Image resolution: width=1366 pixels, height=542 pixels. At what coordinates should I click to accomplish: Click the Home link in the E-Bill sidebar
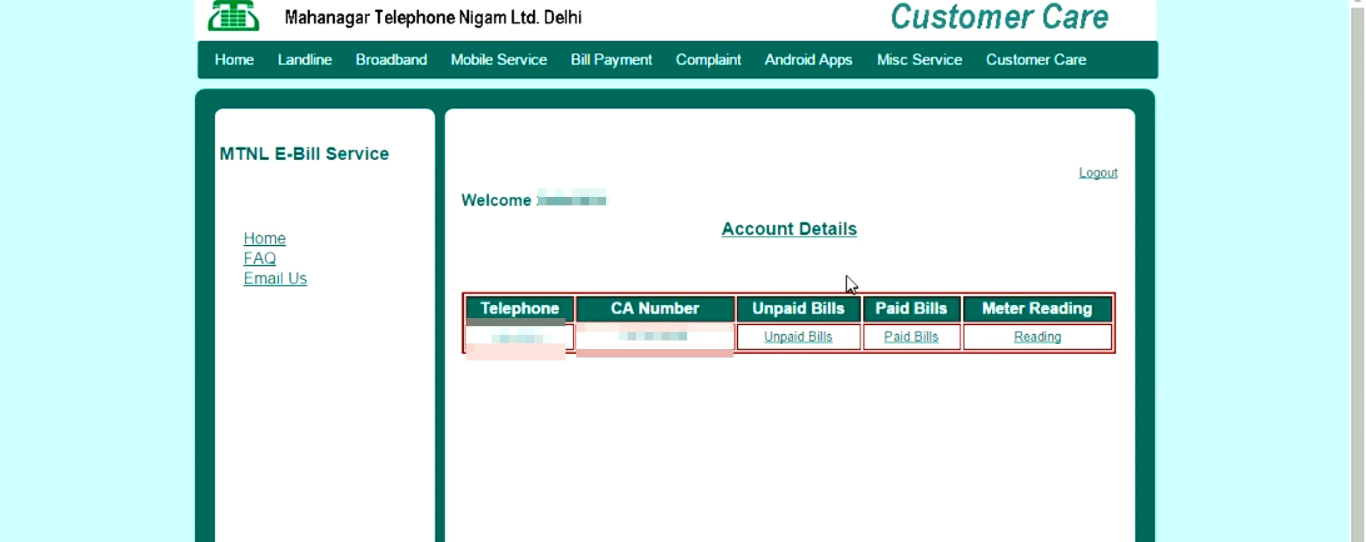[265, 238]
